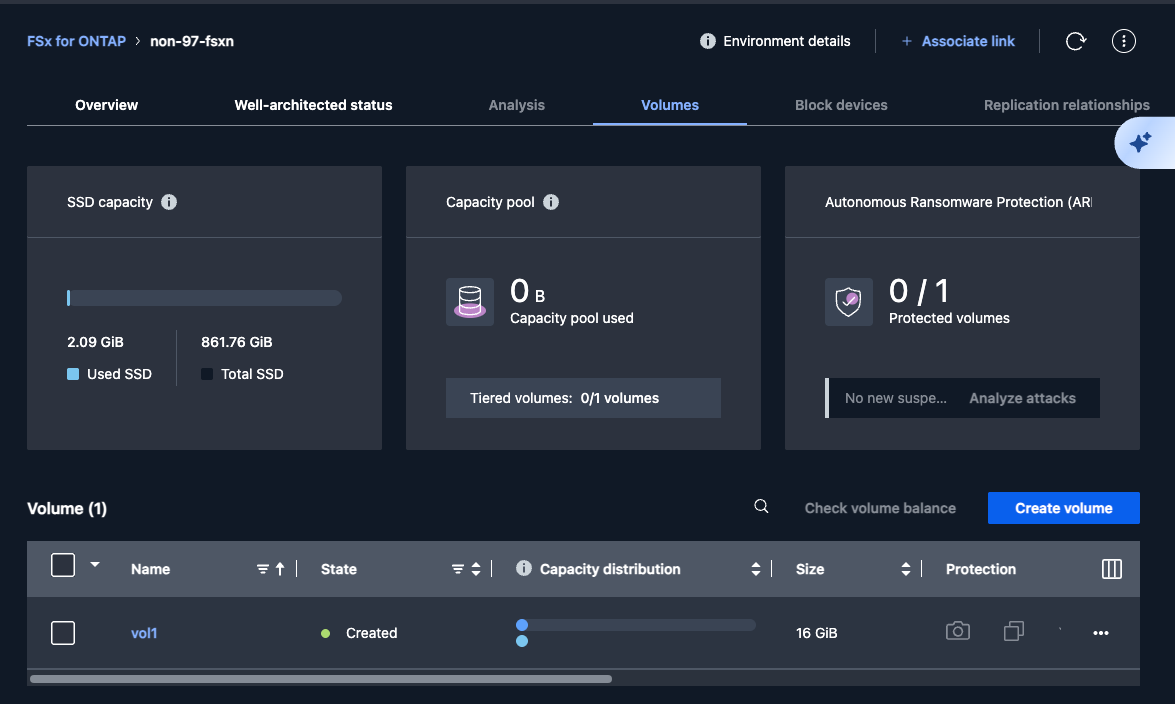Click Analyze attacks link
Screen dimensions: 1175x704
(x=1022, y=398)
